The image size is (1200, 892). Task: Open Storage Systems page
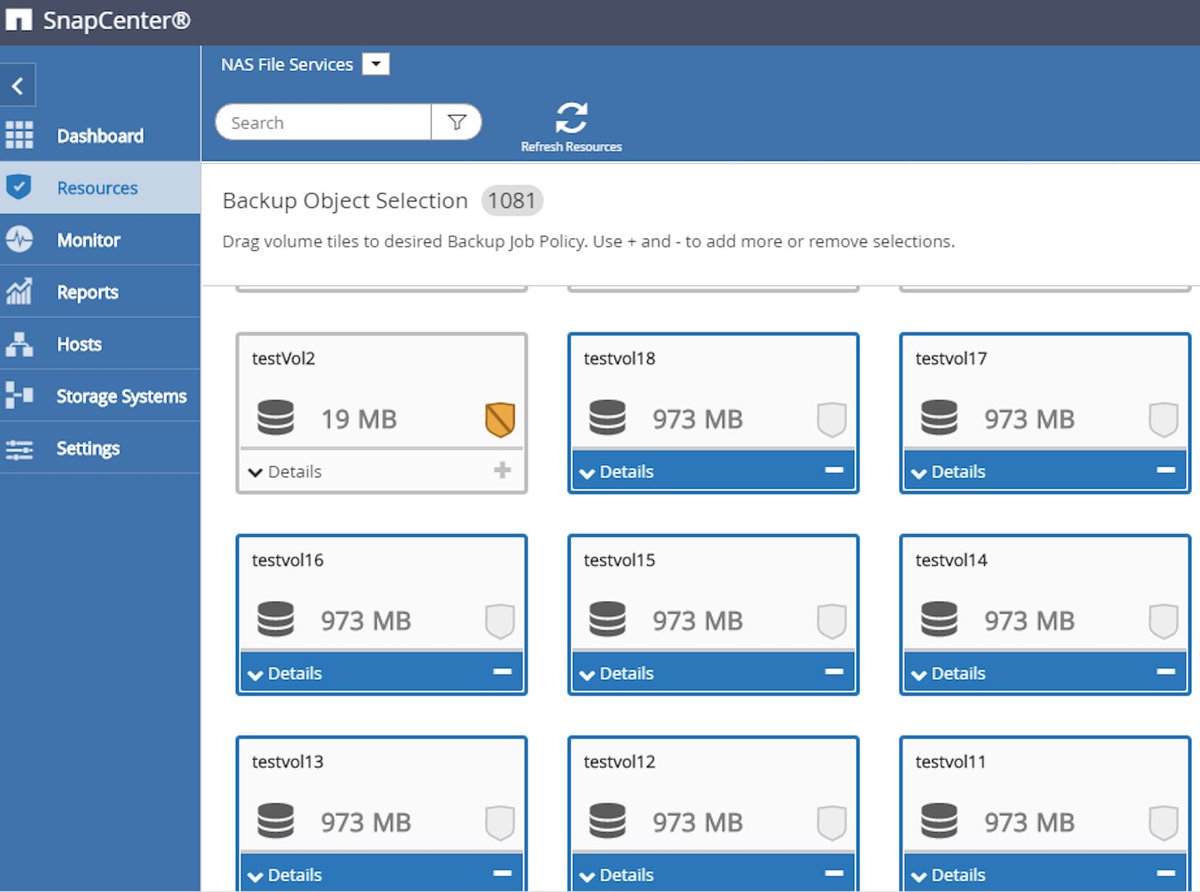[x=100, y=396]
